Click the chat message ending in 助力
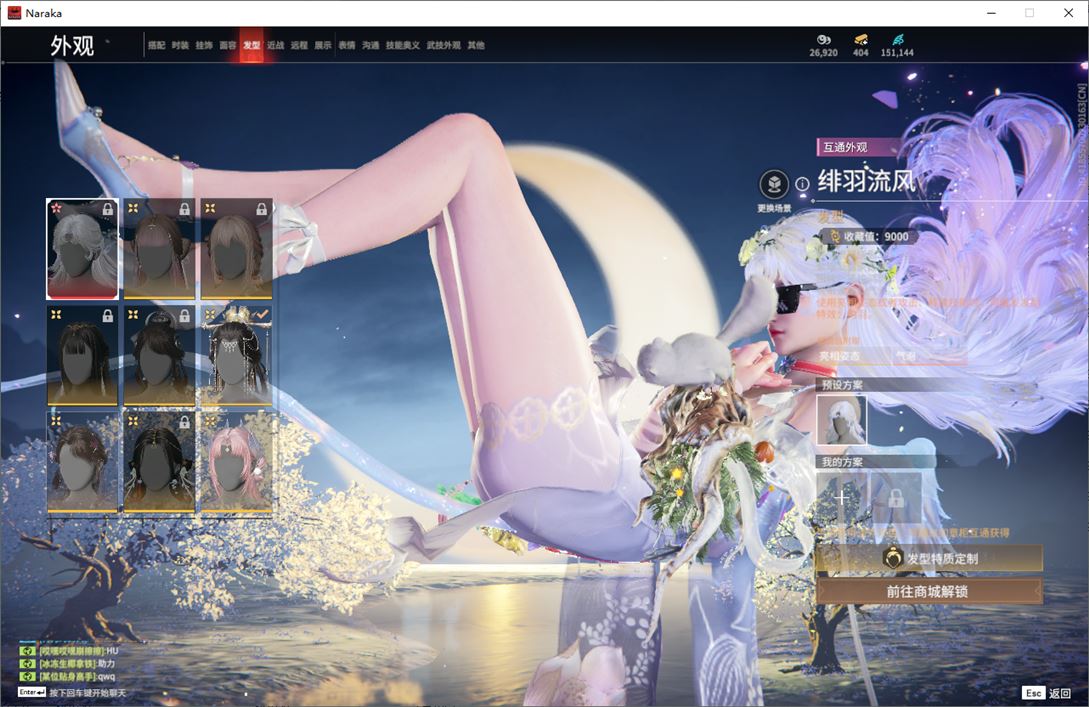This screenshot has width=1089, height=707. coord(77,663)
